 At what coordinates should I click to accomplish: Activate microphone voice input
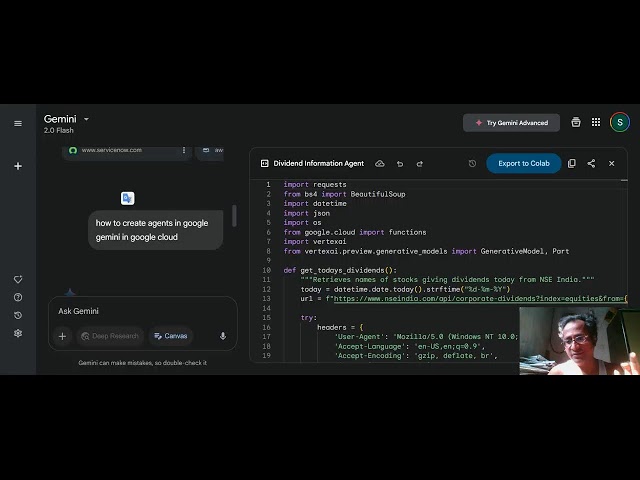[223, 336]
